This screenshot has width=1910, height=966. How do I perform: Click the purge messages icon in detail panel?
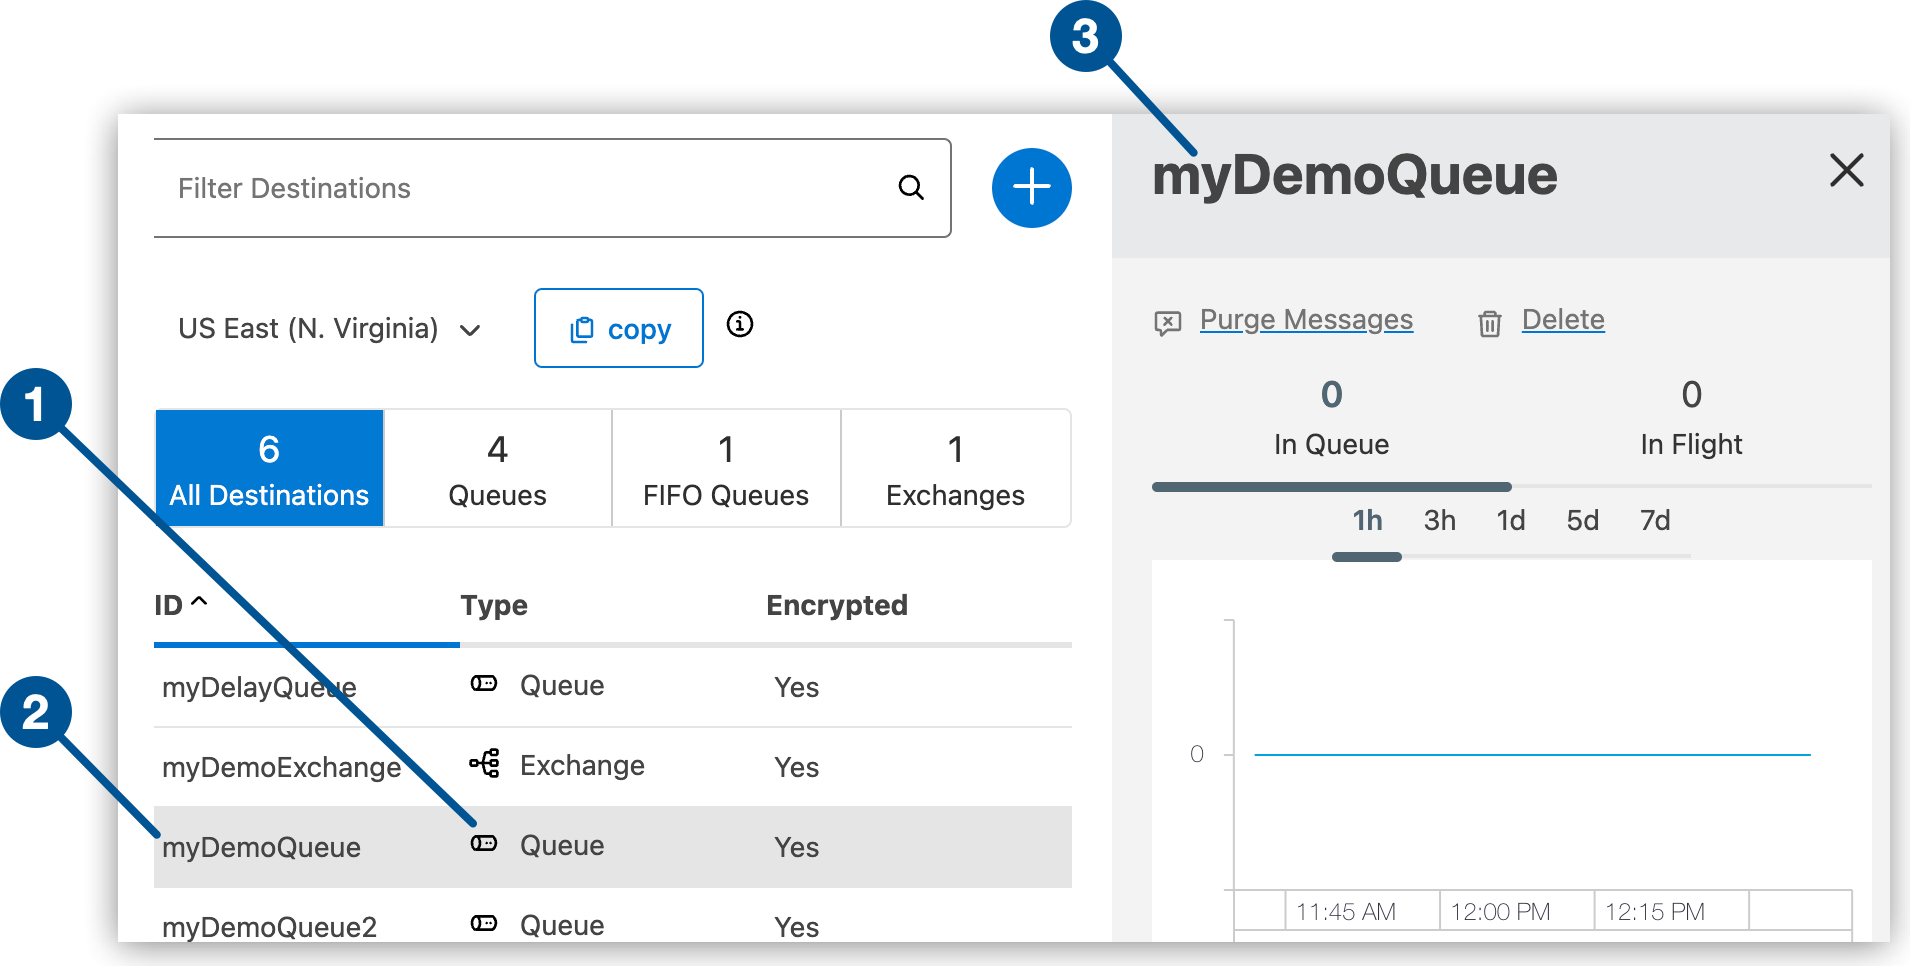(x=1168, y=321)
